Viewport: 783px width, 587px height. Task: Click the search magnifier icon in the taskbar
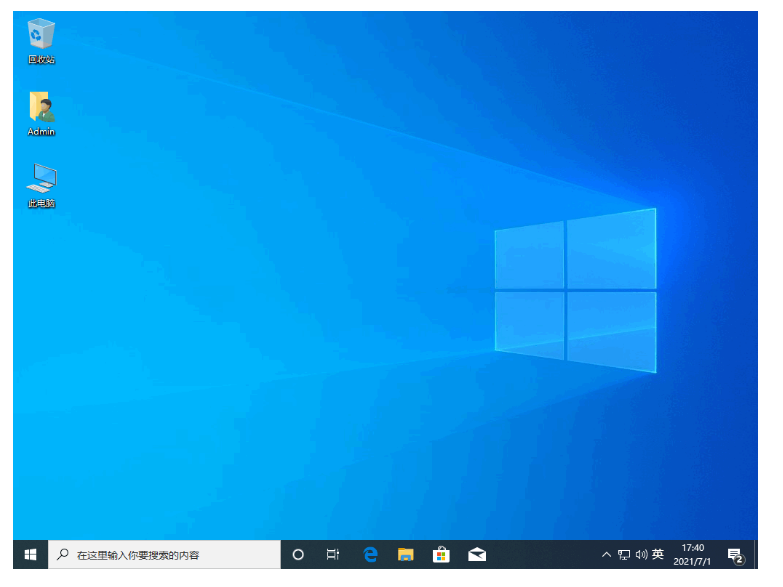pyautogui.click(x=63, y=554)
